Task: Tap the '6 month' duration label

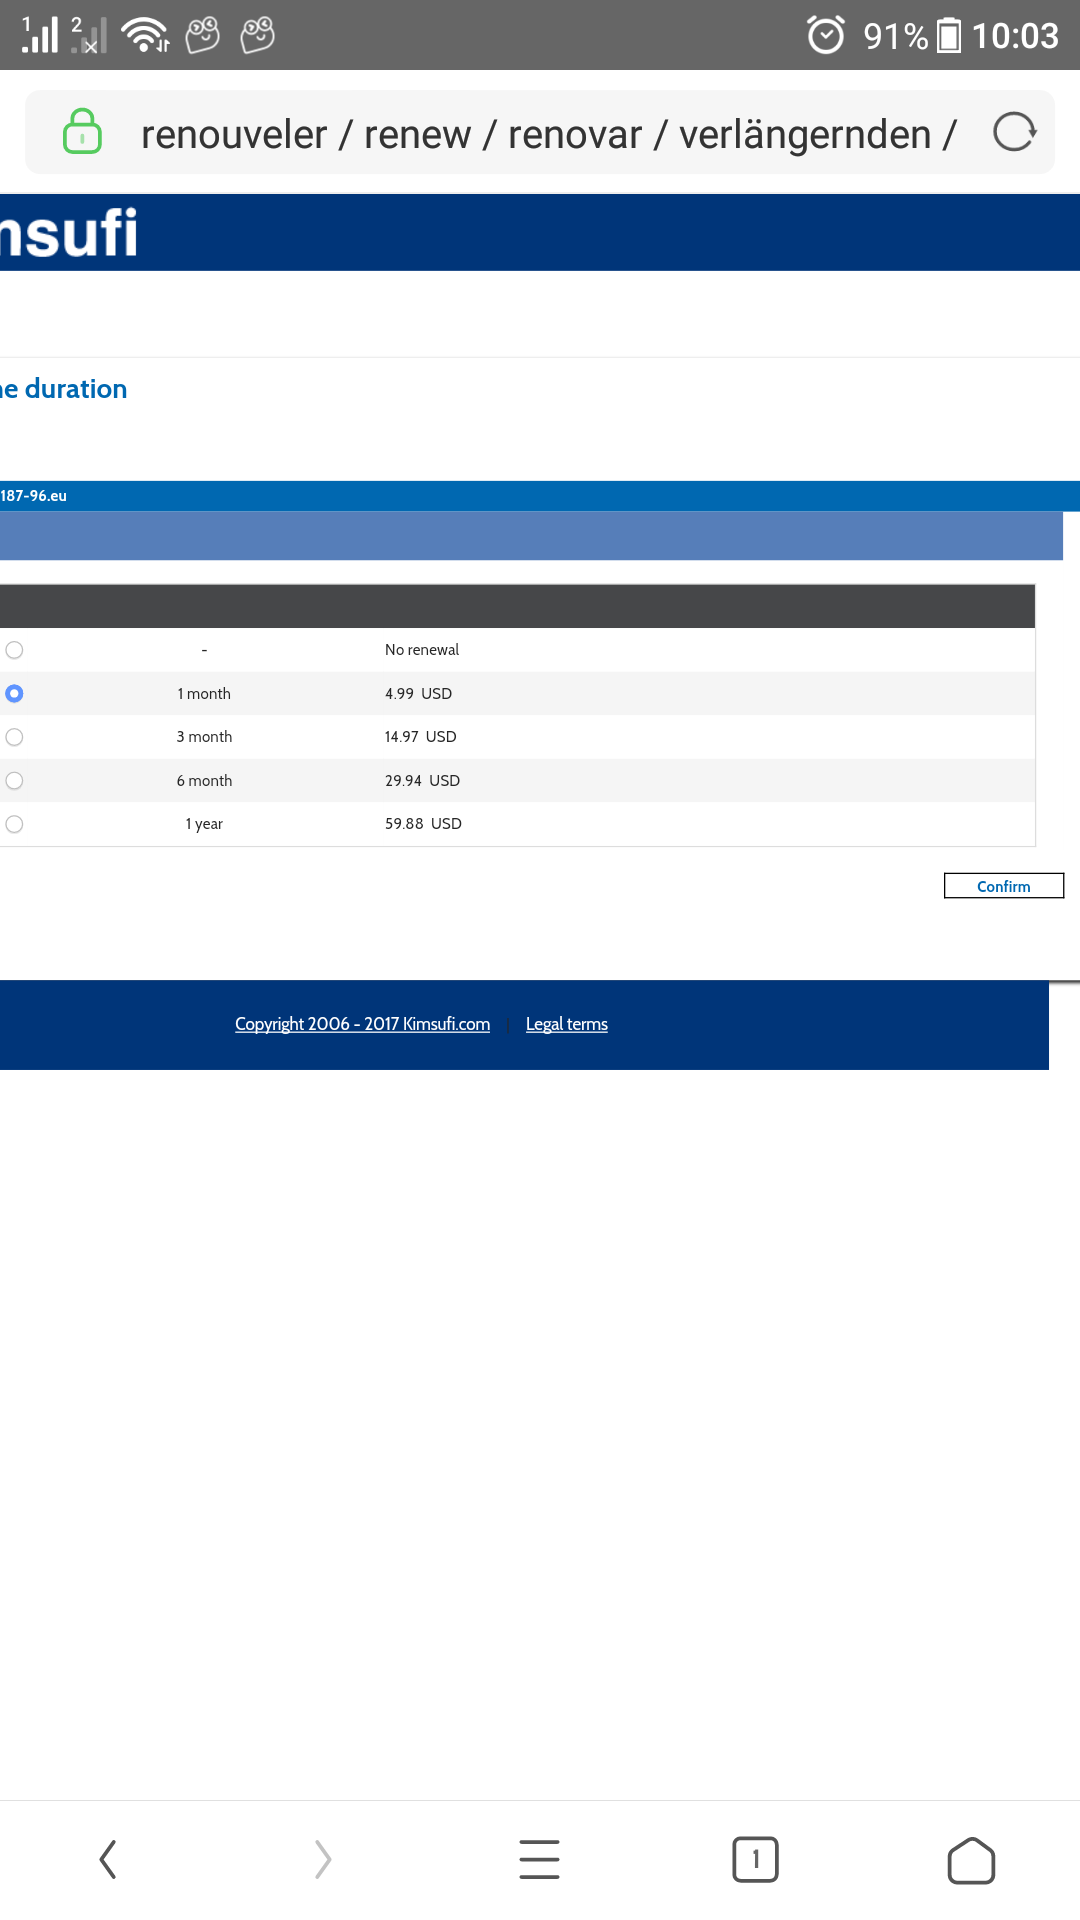Action: 204,780
